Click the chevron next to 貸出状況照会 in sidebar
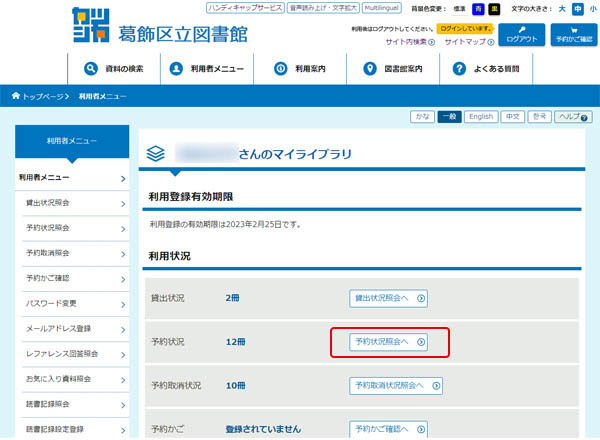Screen dimensions: 600x440 coord(123,204)
